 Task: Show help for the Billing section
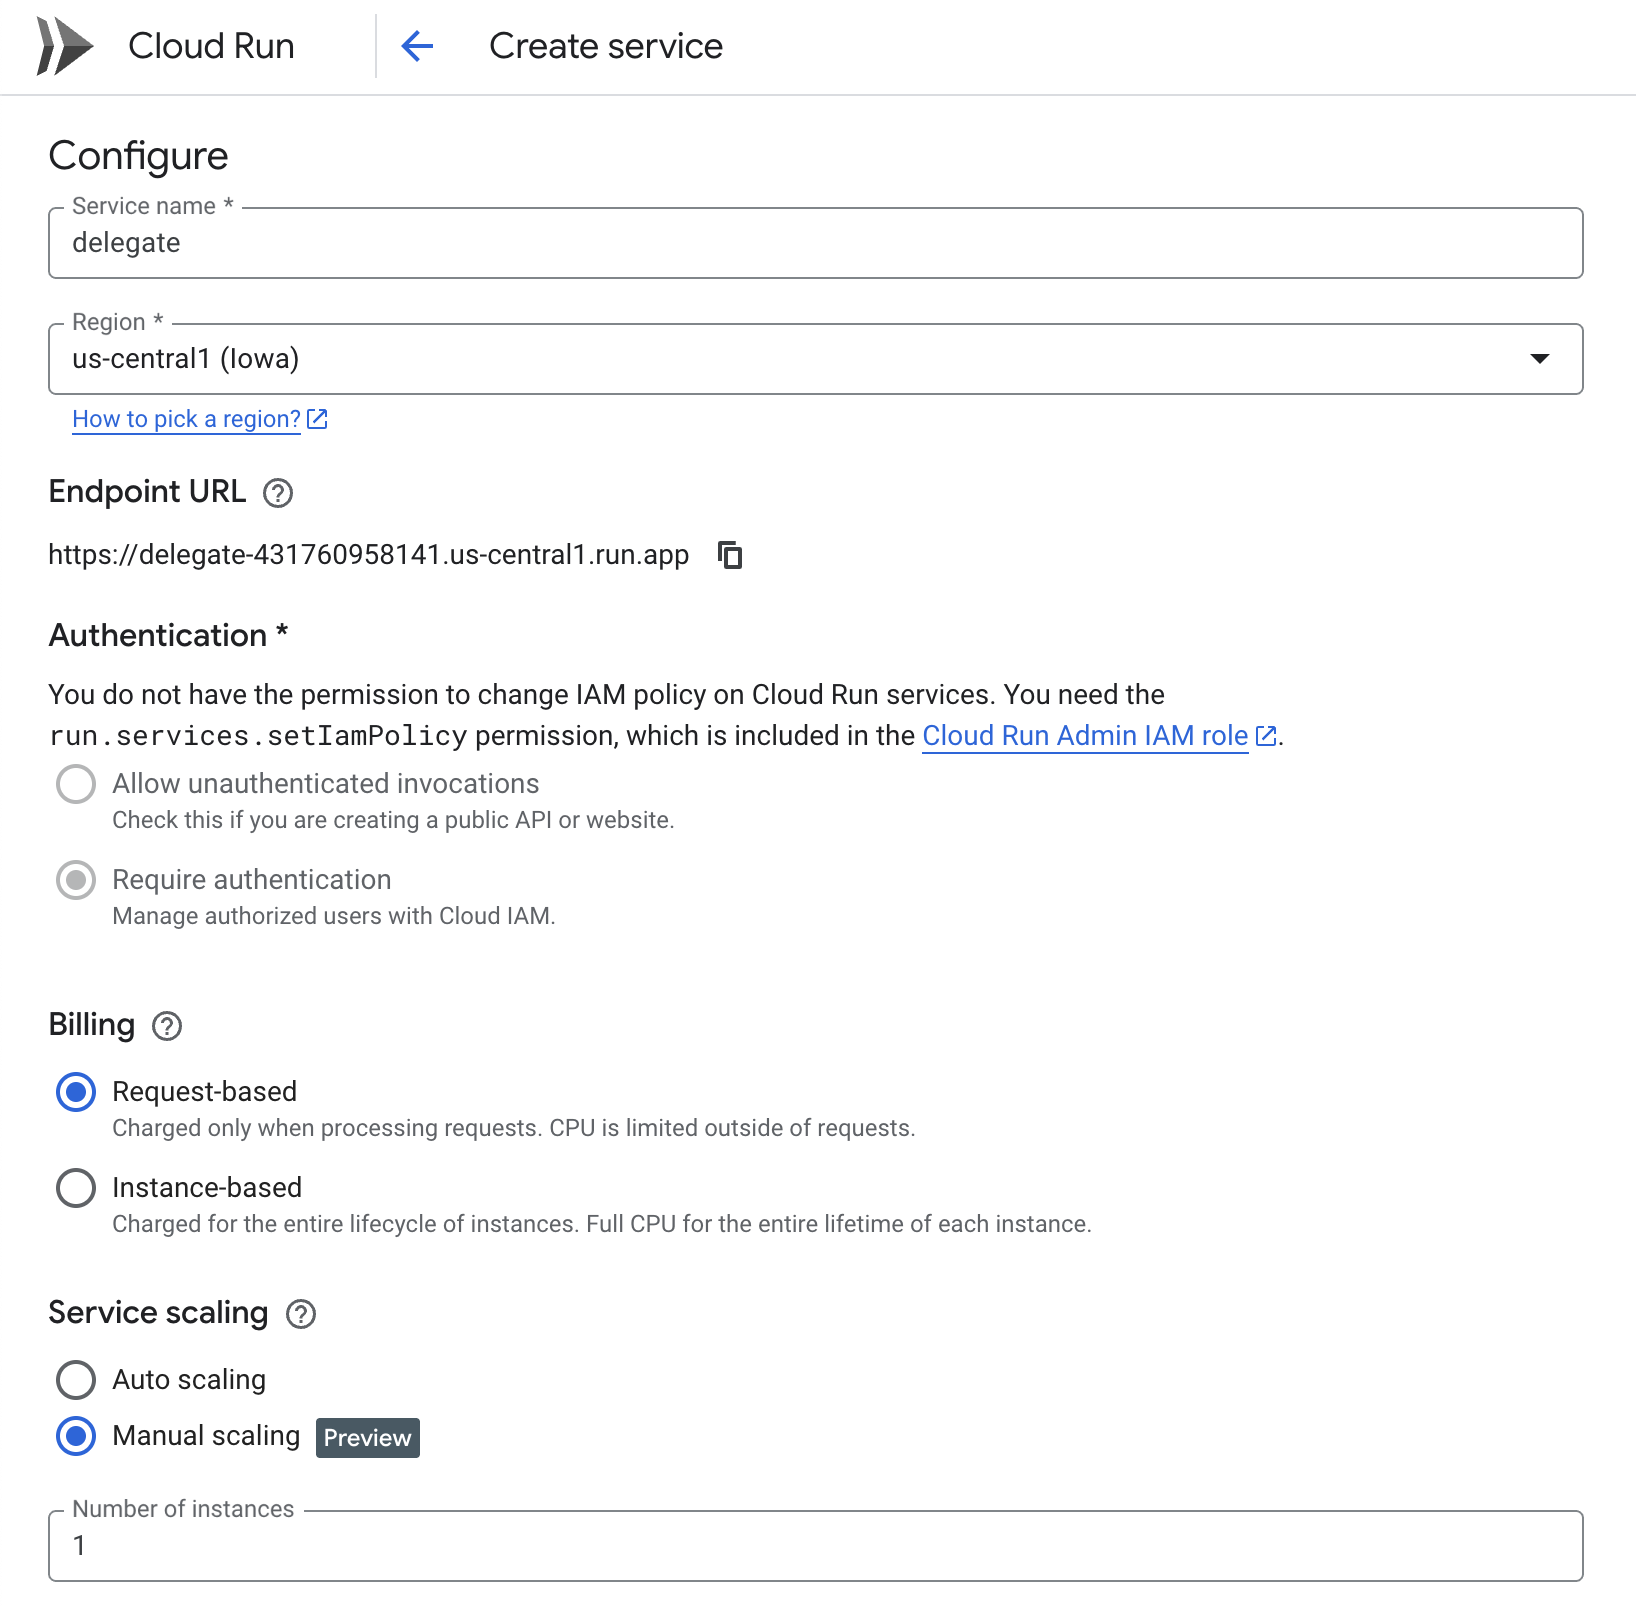pos(167,1026)
